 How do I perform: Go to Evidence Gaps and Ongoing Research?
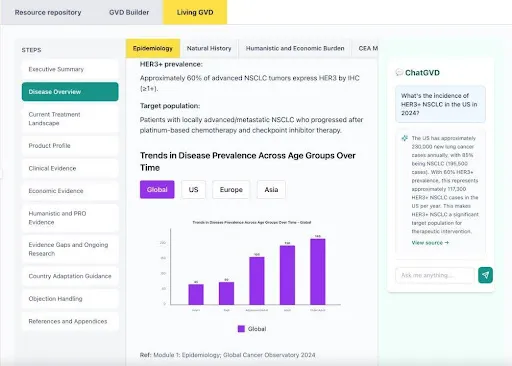coord(70,249)
